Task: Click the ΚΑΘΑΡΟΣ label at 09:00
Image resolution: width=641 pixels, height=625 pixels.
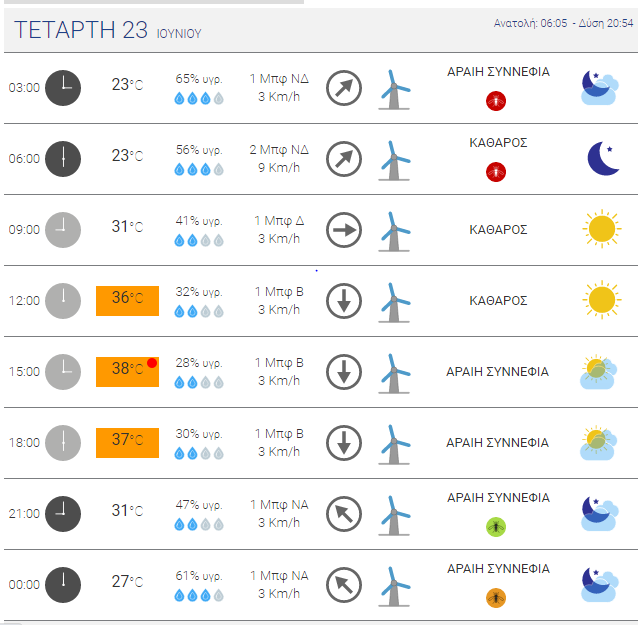Action: (x=498, y=230)
